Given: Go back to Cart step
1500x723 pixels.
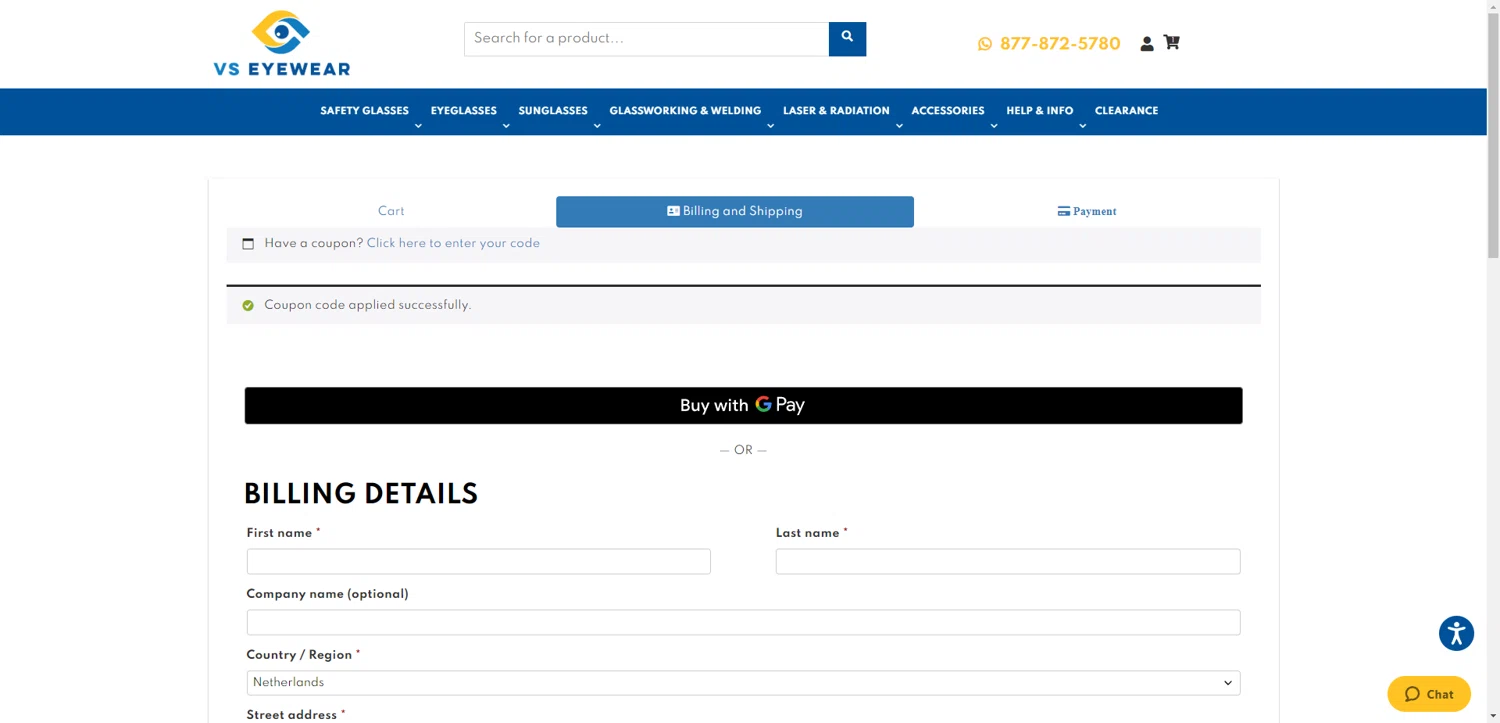Looking at the screenshot, I should tap(391, 211).
